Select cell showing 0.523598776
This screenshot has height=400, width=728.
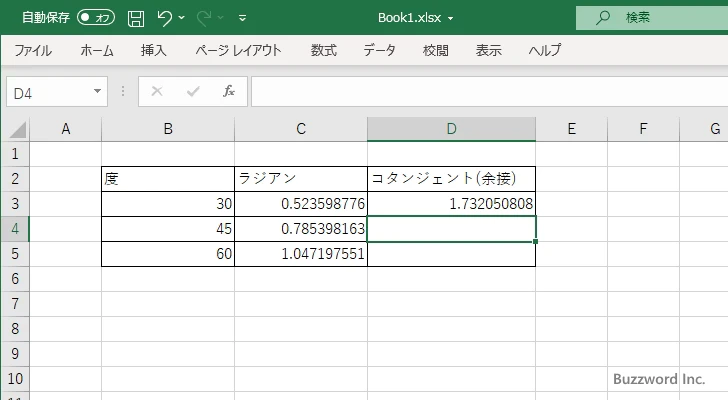(x=301, y=204)
